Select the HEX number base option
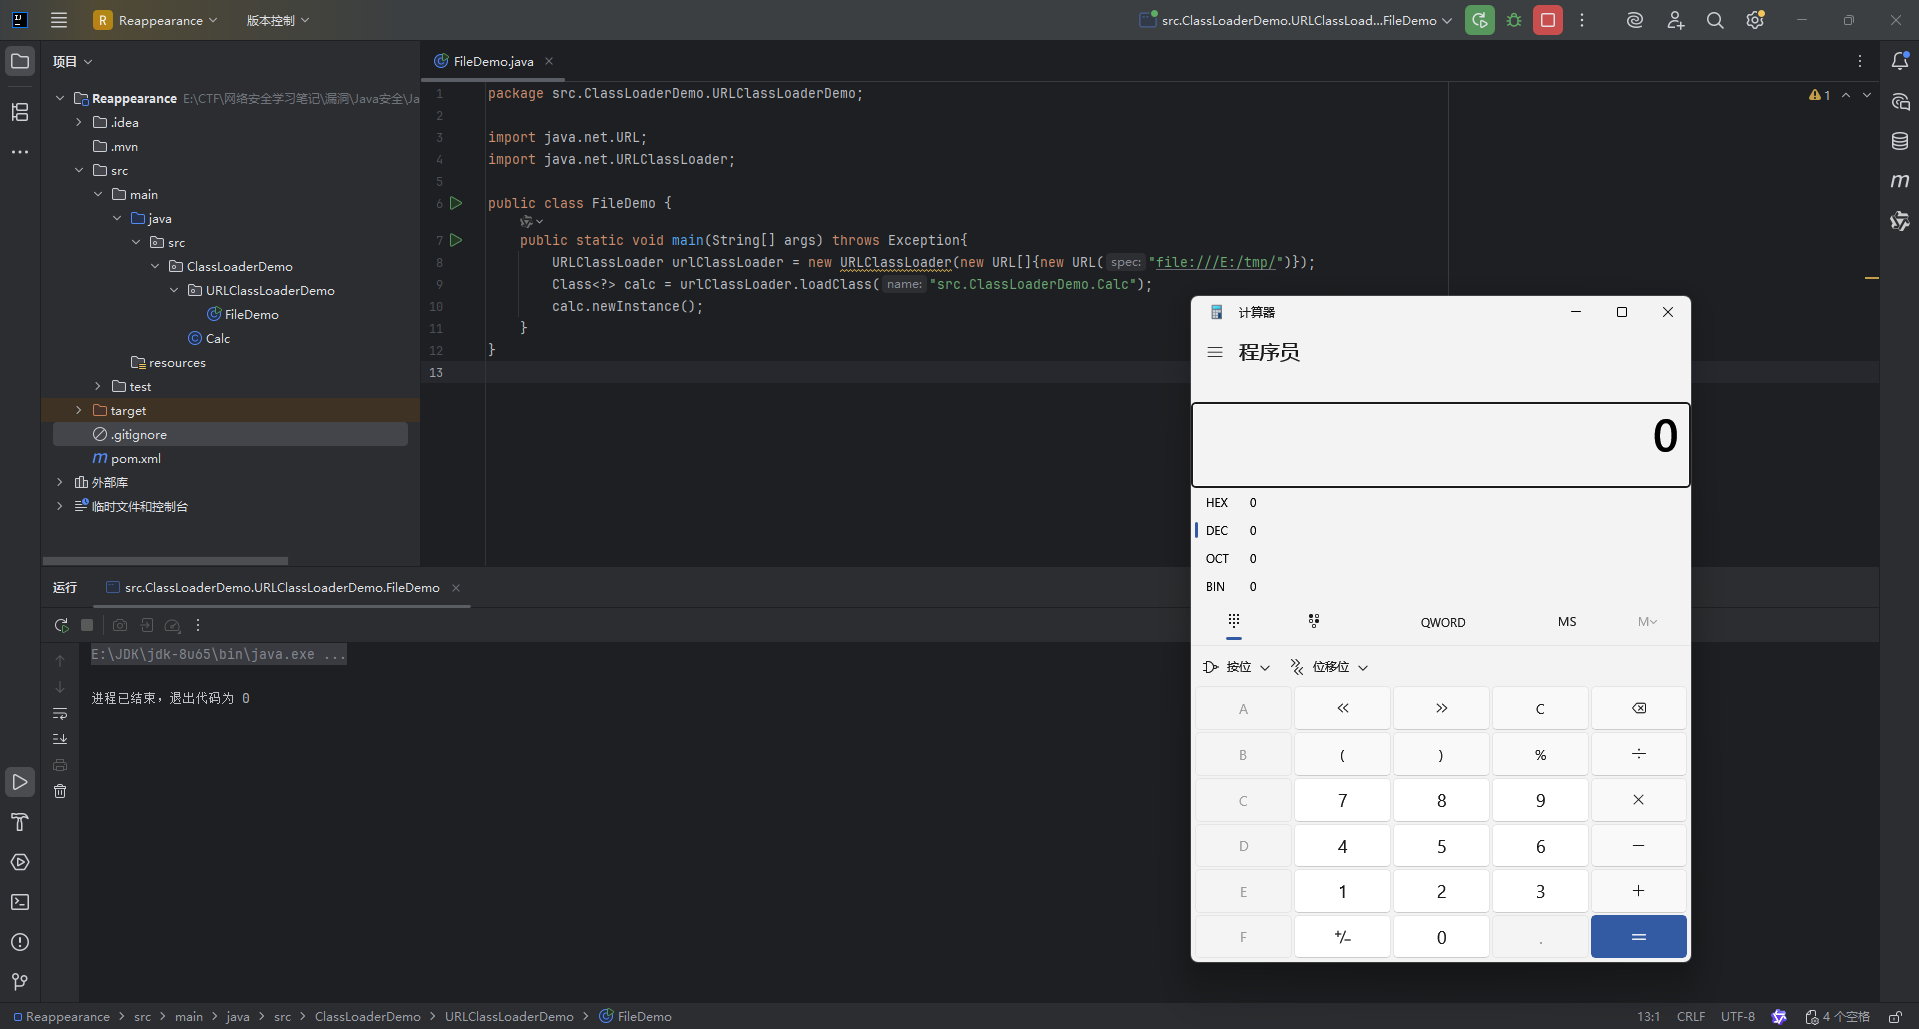1919x1029 pixels. coord(1217,503)
